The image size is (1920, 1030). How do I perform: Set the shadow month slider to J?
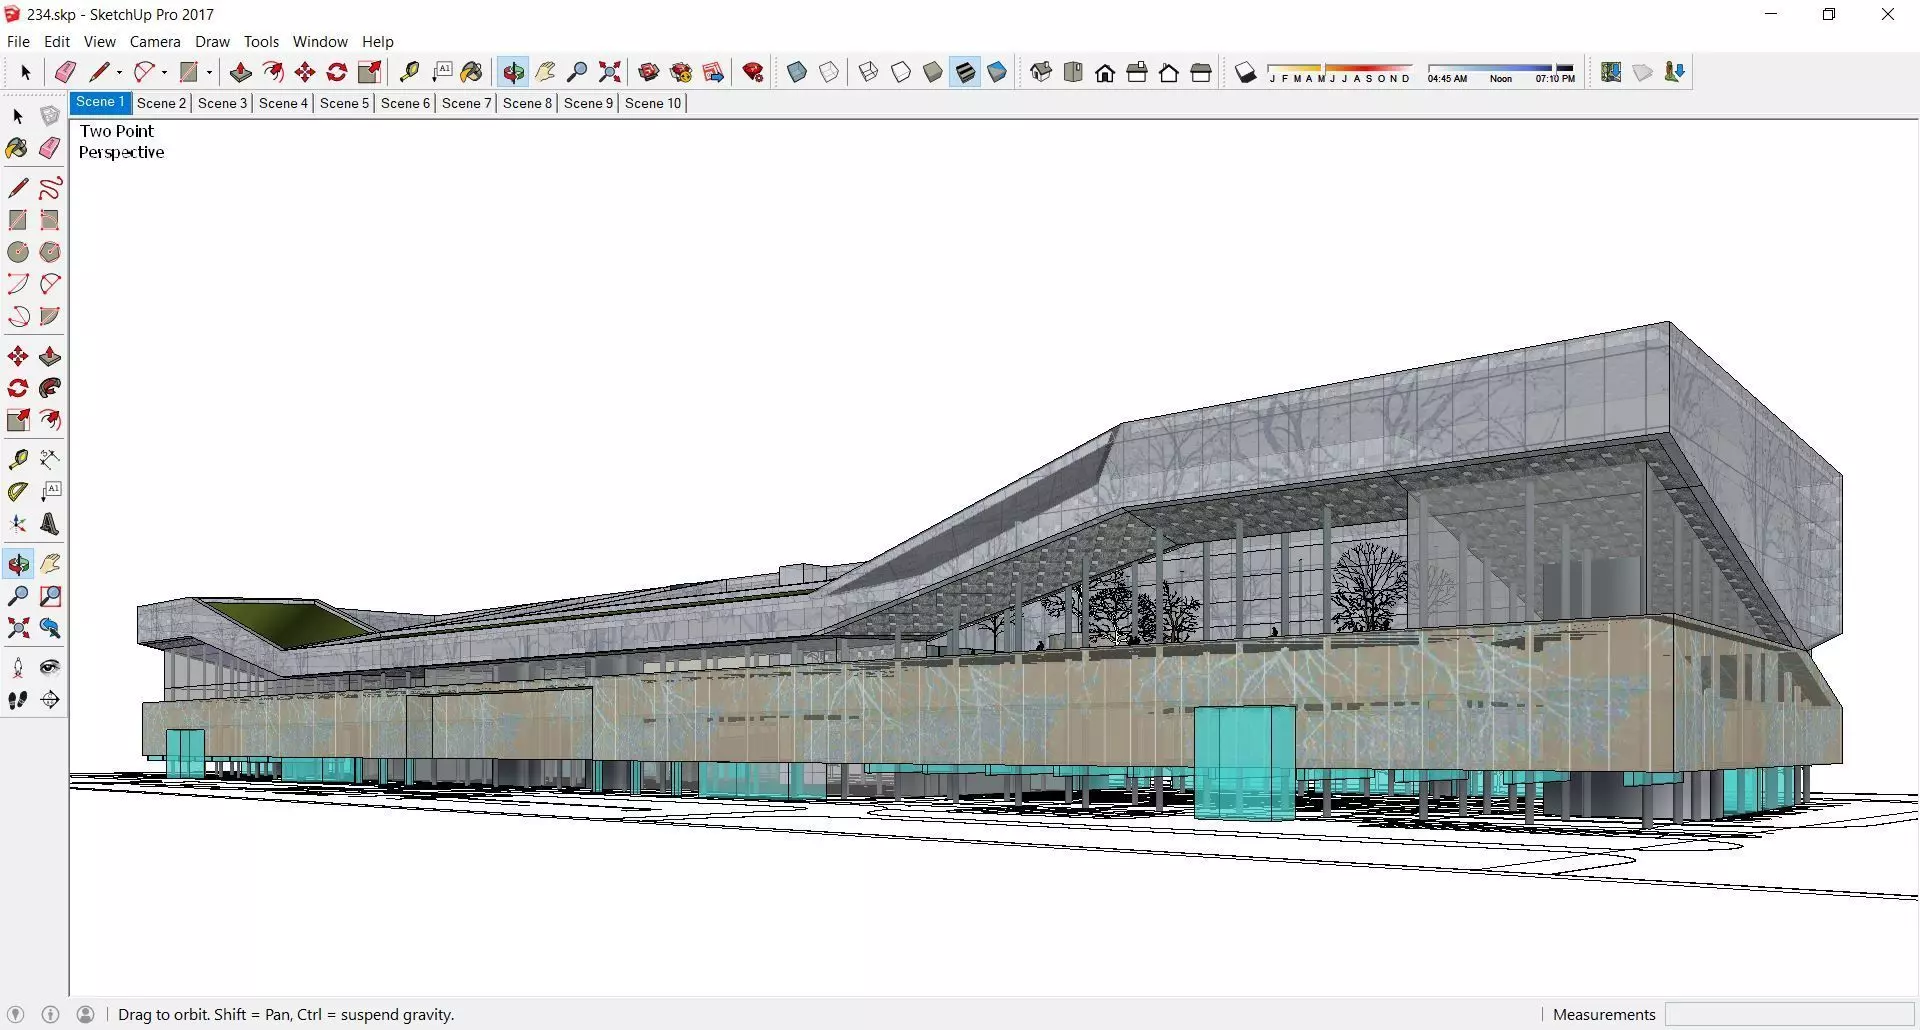[1273, 78]
